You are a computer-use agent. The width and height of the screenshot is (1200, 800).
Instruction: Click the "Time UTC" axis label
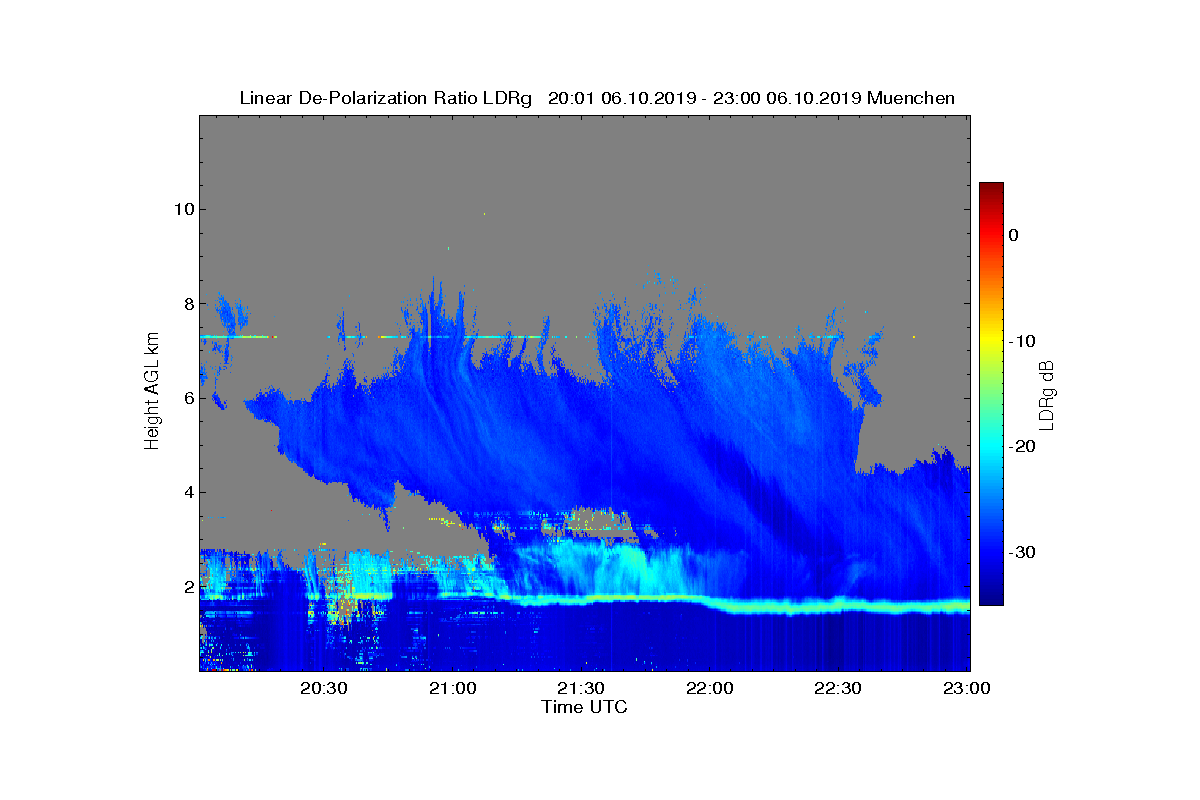coord(584,707)
